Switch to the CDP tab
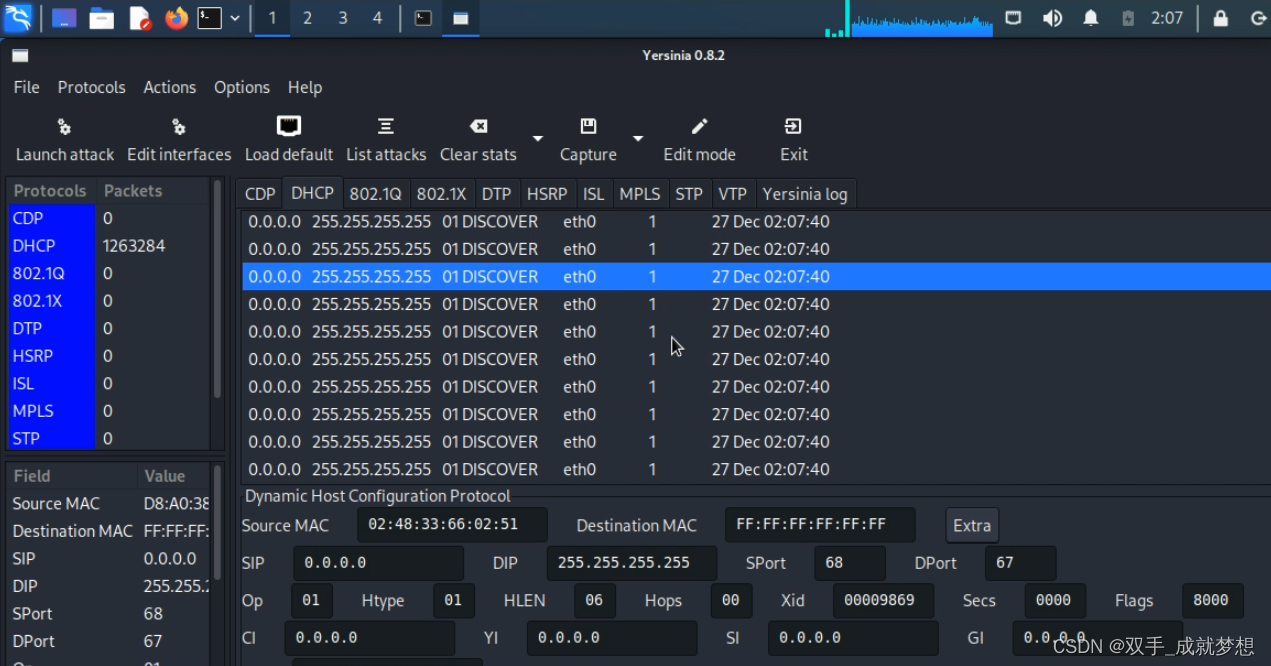1271x666 pixels. click(x=260, y=194)
